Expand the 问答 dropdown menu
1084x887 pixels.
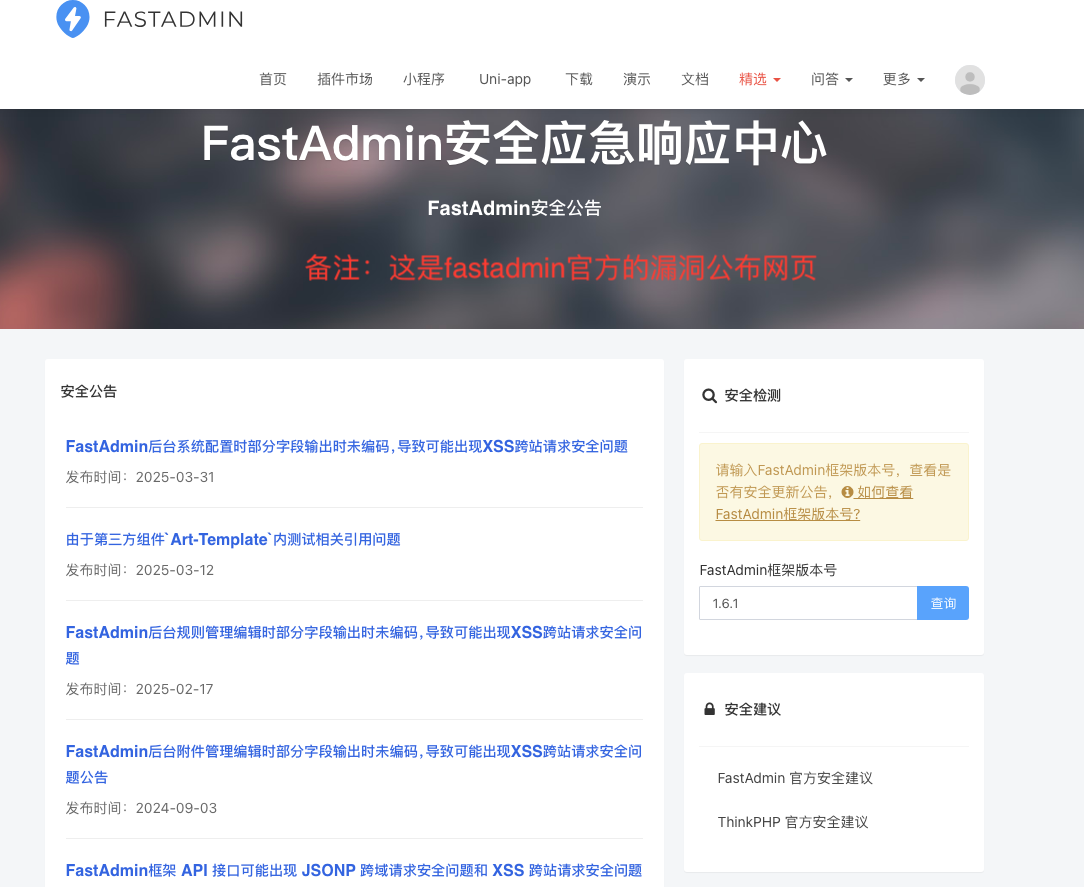tap(831, 79)
